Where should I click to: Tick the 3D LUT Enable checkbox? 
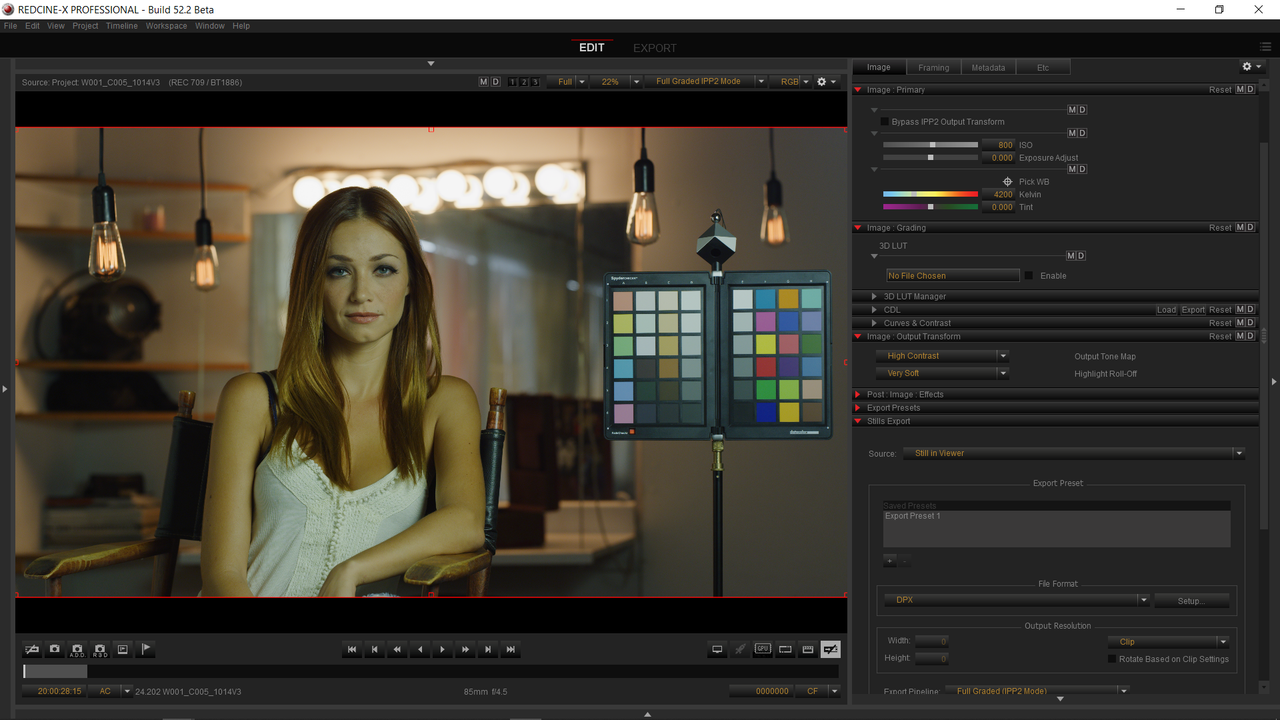[x=1028, y=276]
